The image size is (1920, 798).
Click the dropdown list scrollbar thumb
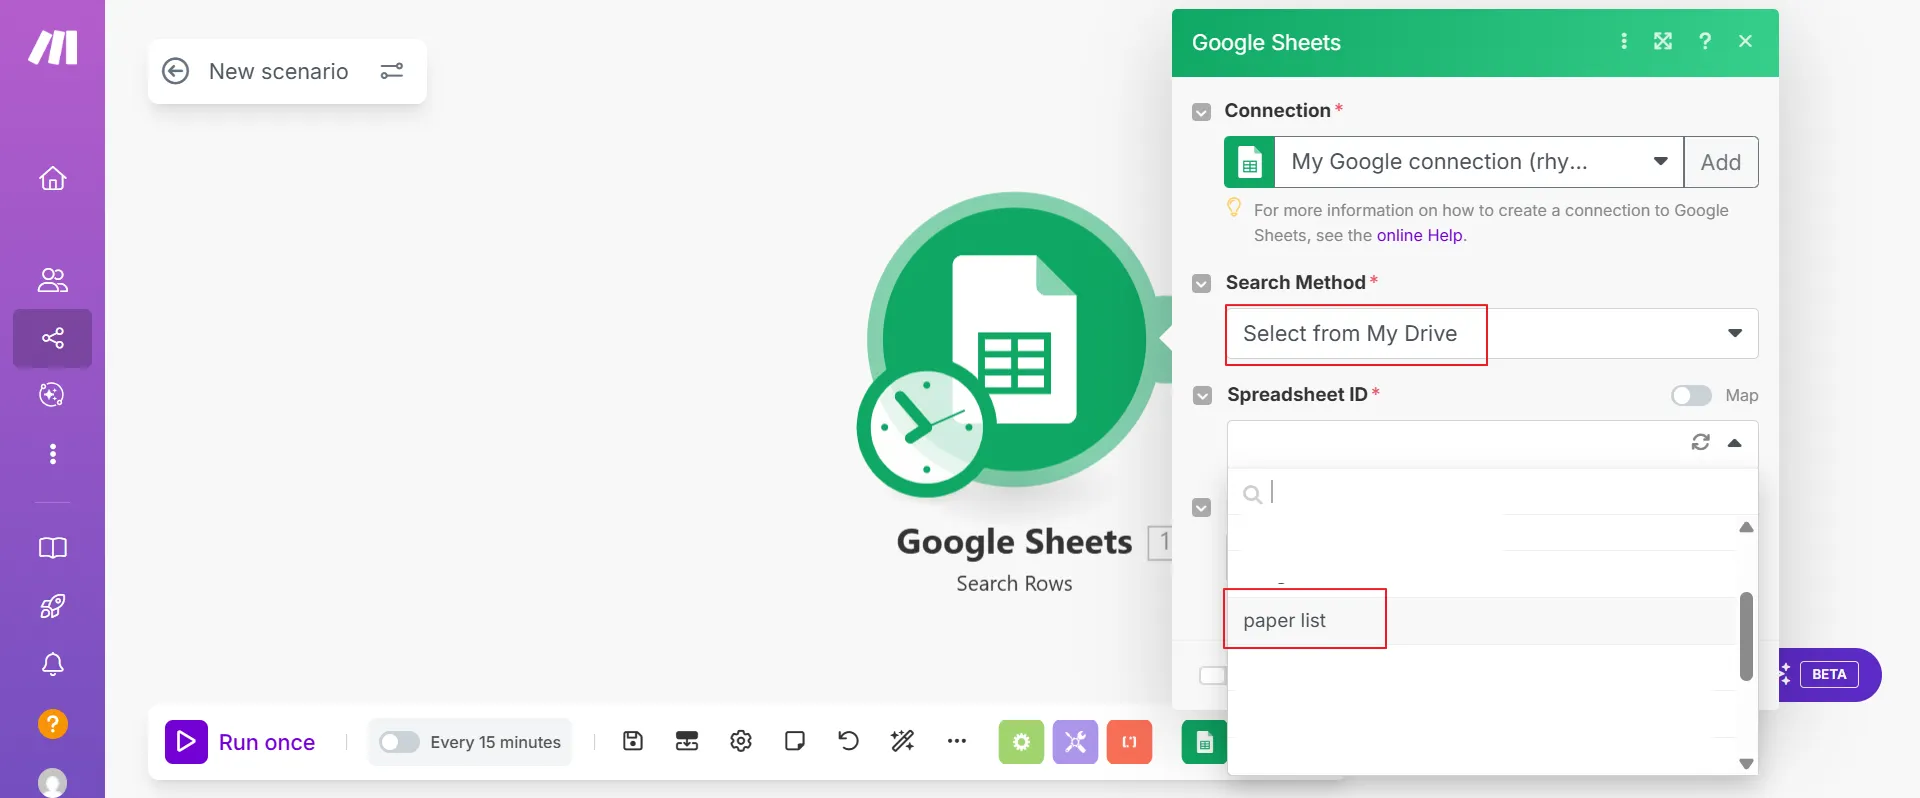click(1746, 636)
